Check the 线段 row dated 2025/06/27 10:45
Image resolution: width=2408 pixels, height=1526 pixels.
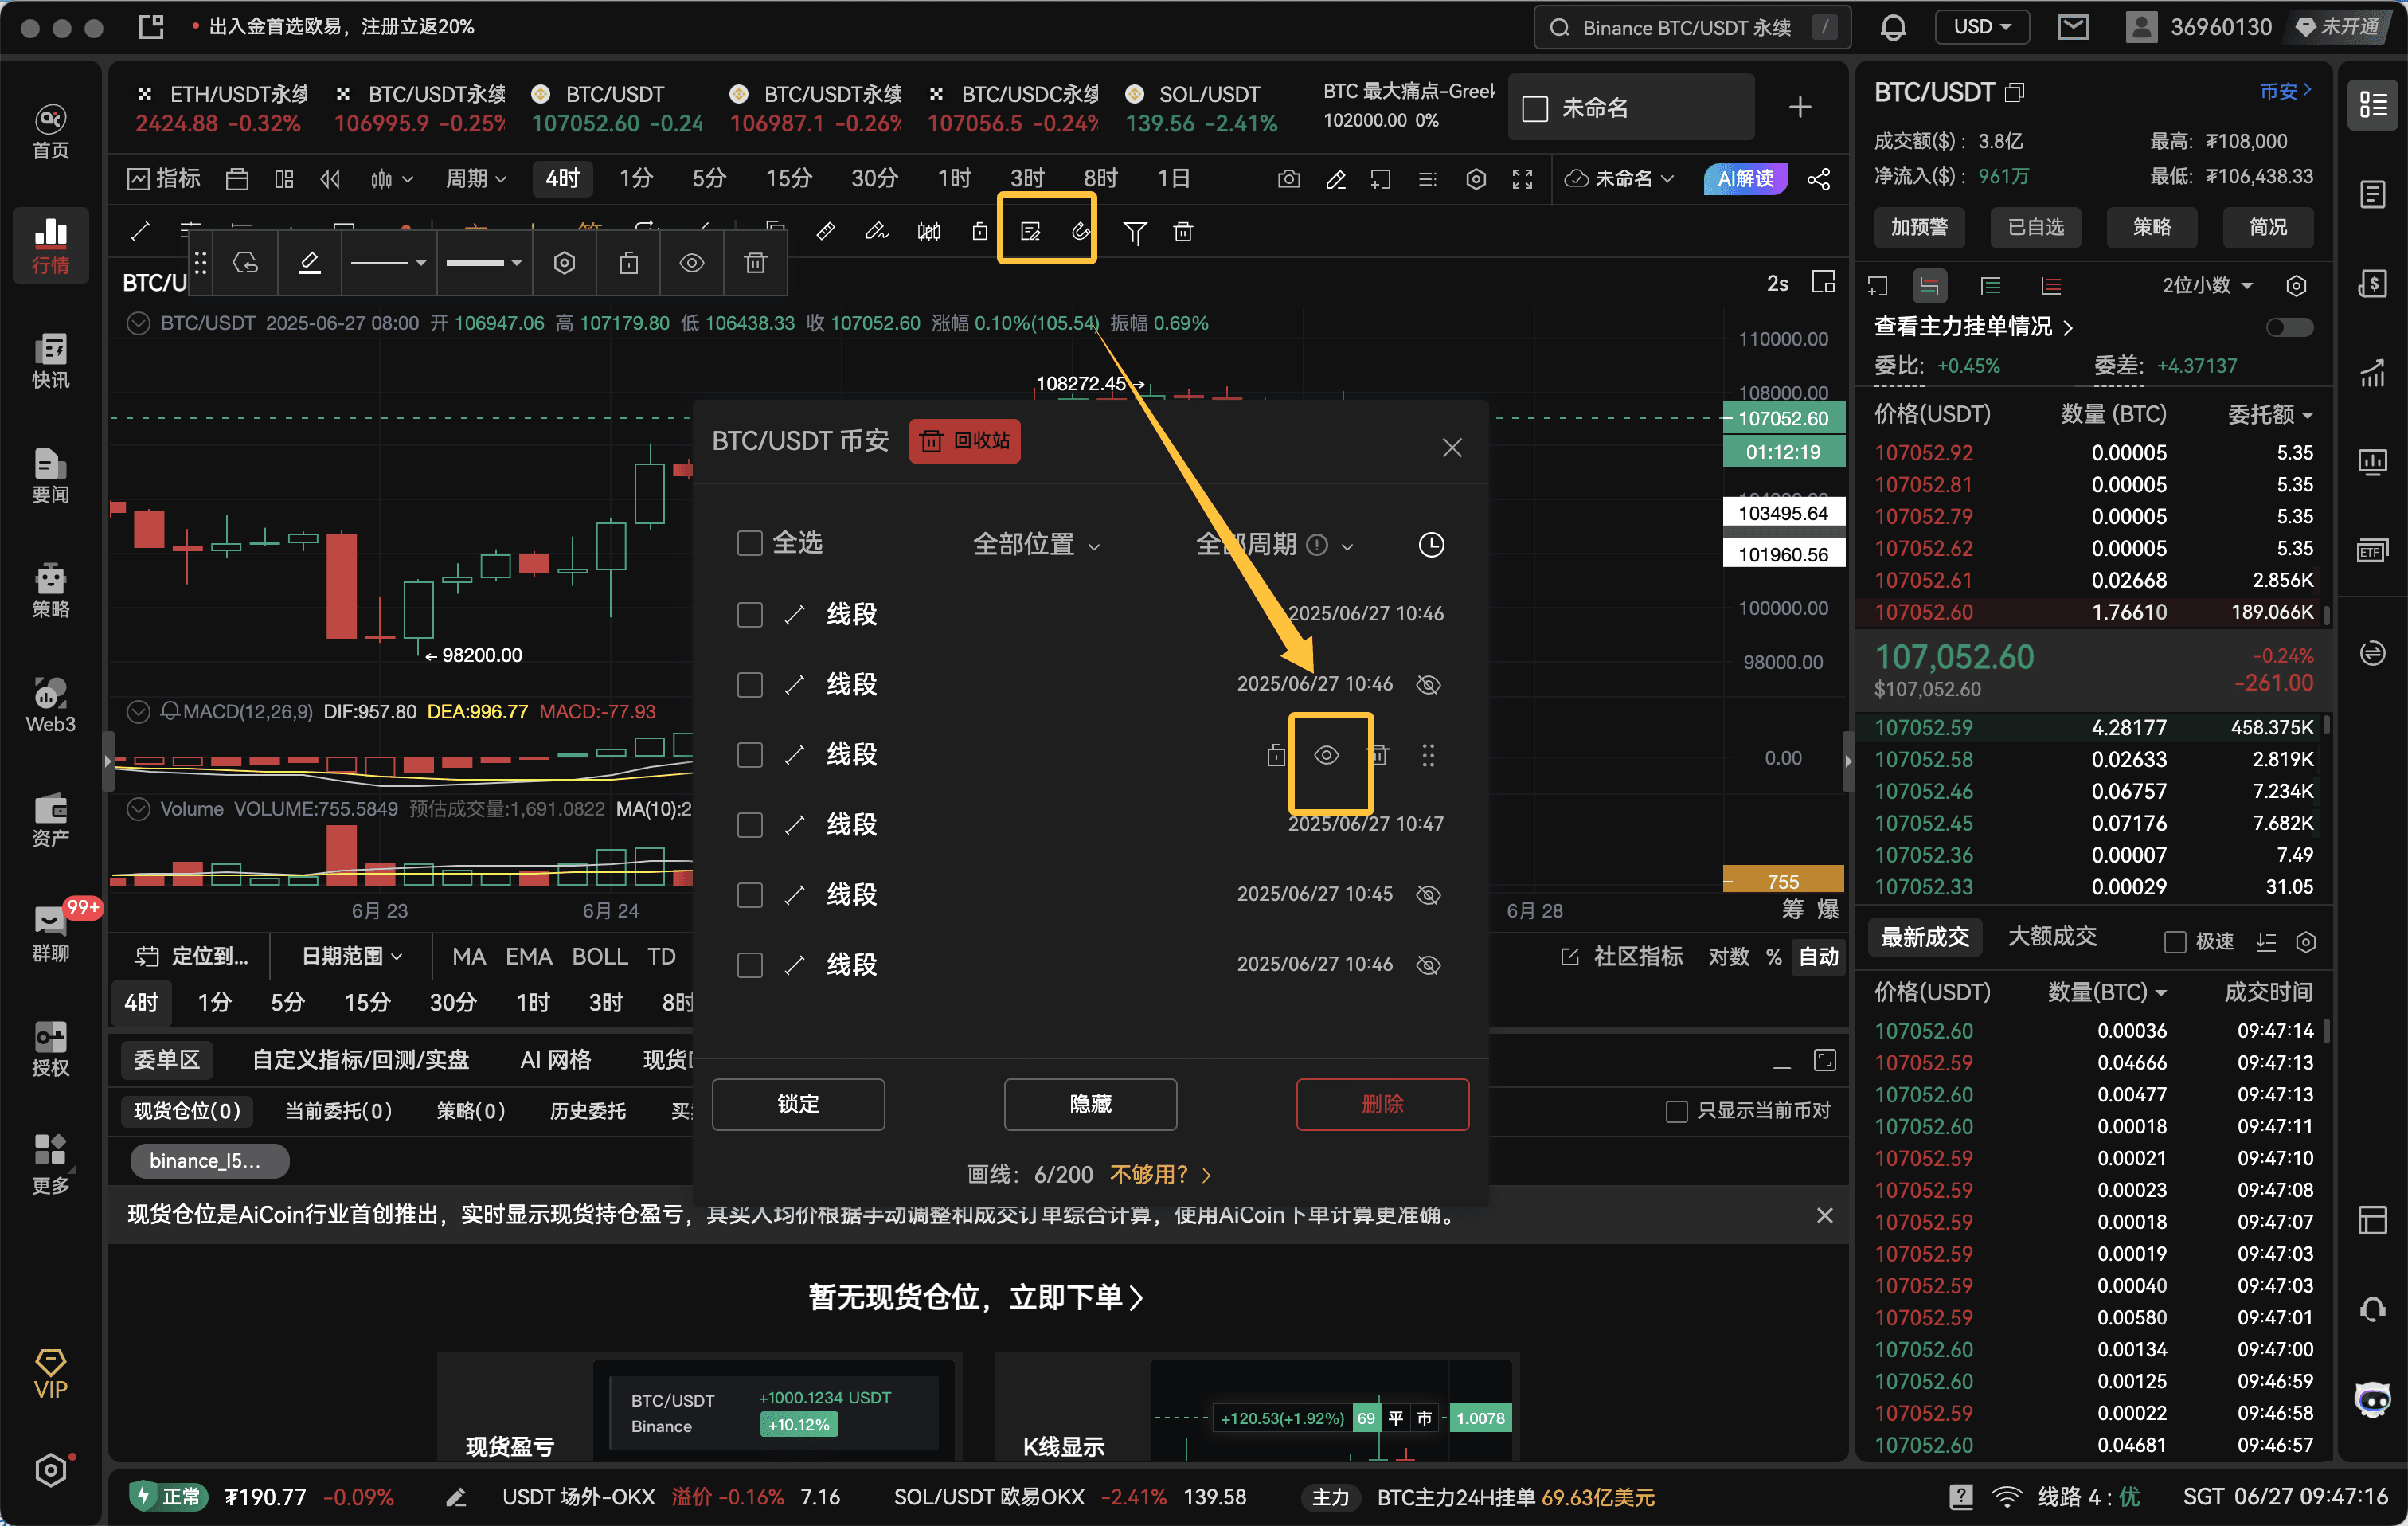pyautogui.click(x=749, y=895)
